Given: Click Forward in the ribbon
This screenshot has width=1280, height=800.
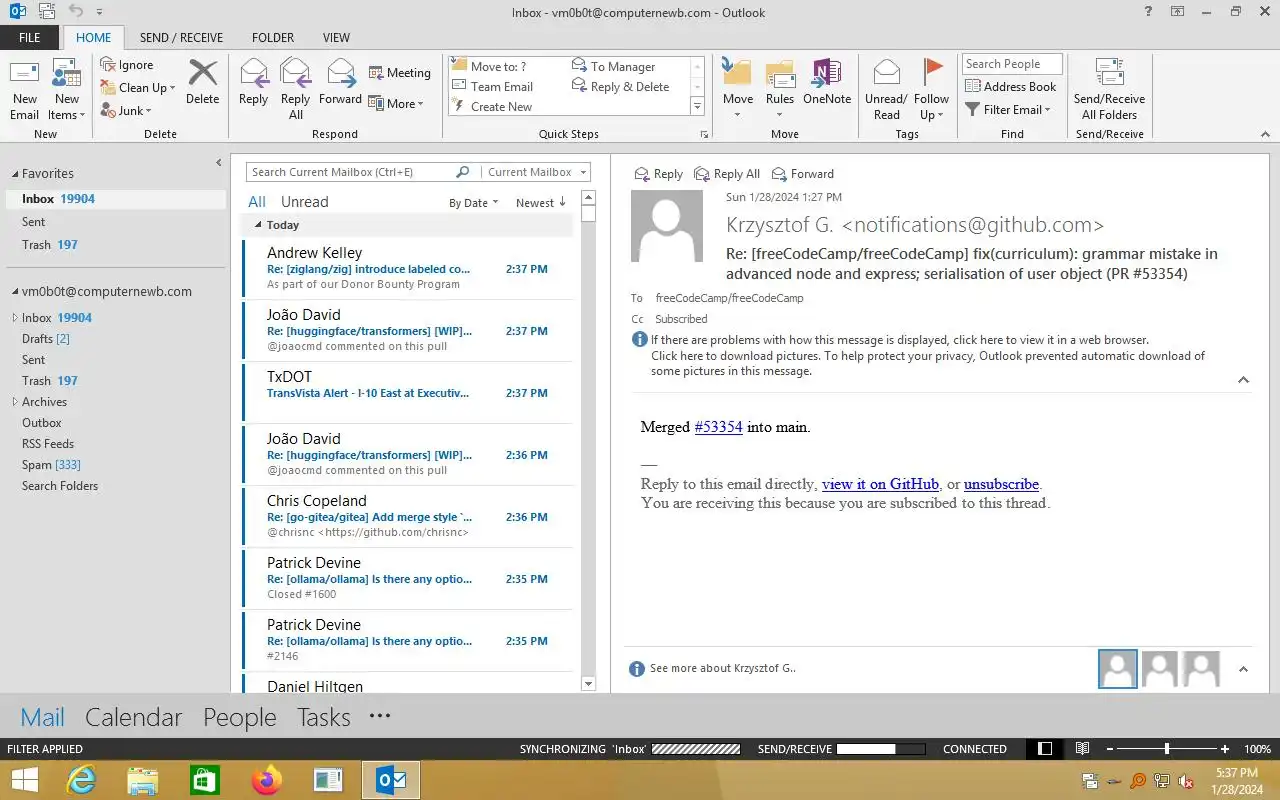Looking at the screenshot, I should pos(340,82).
